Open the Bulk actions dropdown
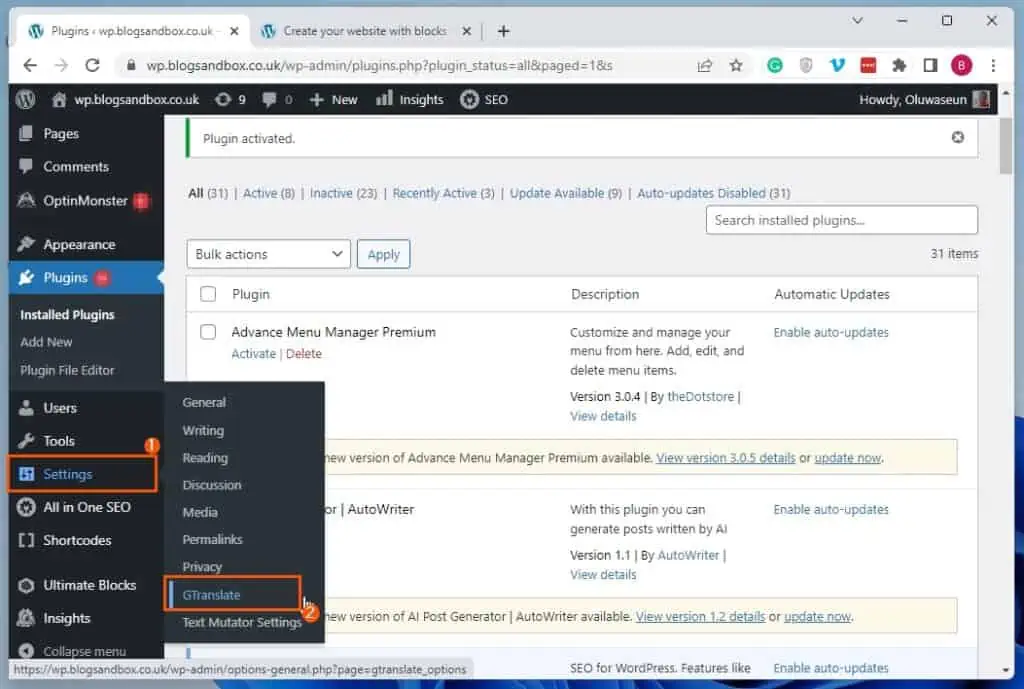The width and height of the screenshot is (1024, 689). (268, 254)
